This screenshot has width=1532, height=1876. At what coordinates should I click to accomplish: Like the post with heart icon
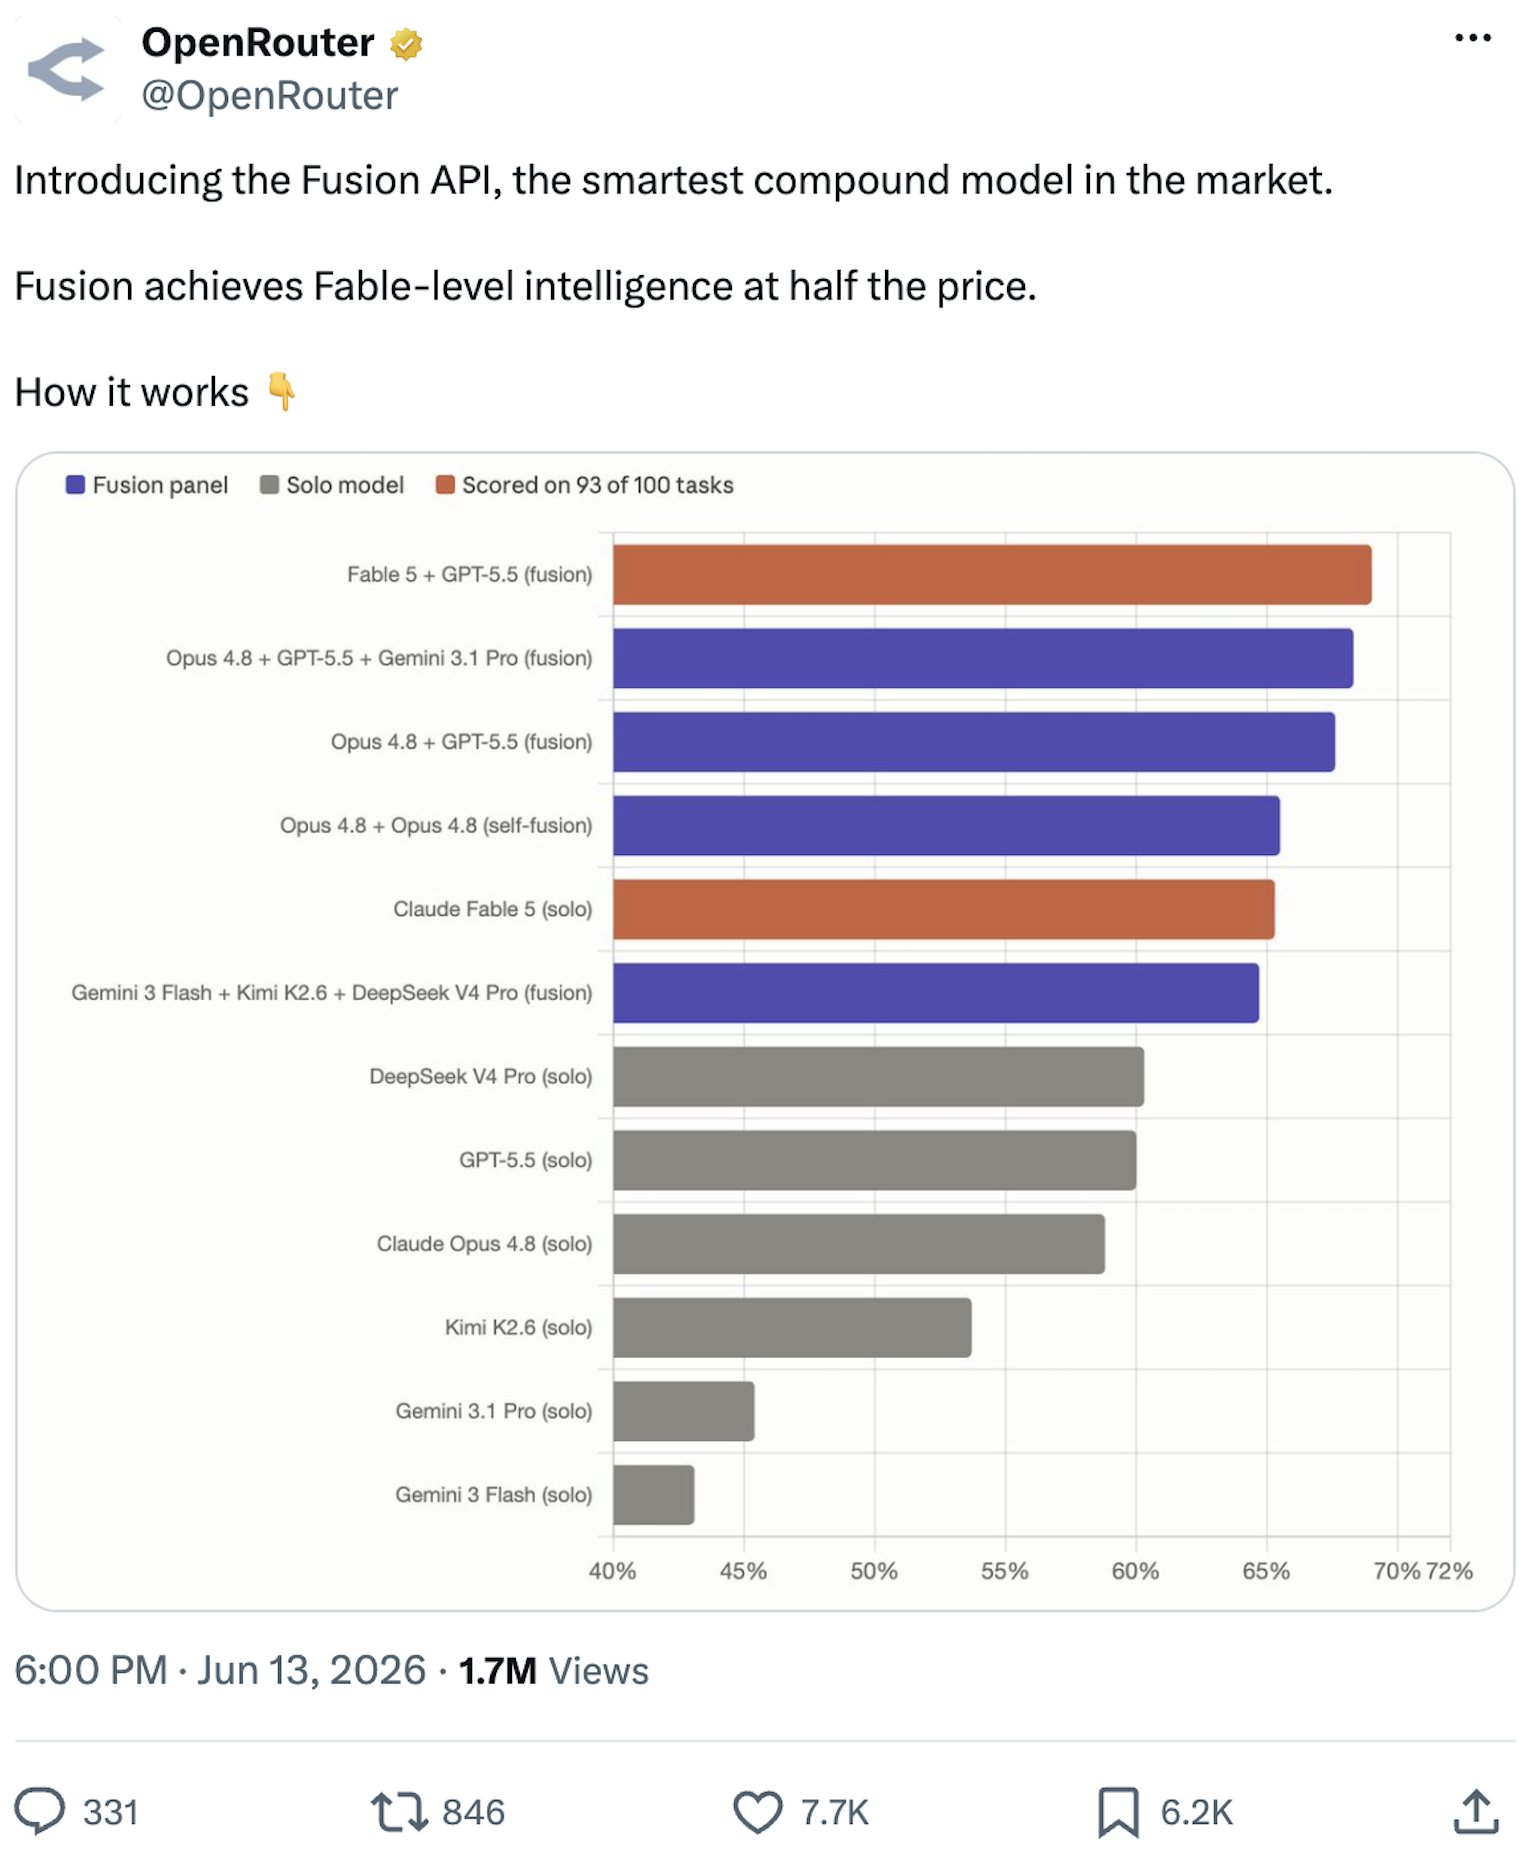758,1811
